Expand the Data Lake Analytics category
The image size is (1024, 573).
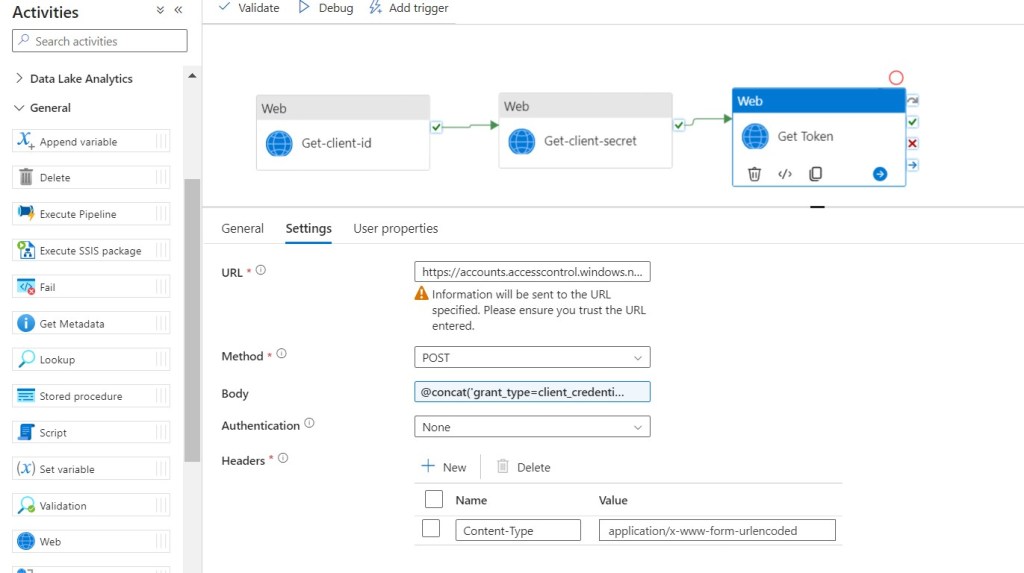click(x=20, y=79)
